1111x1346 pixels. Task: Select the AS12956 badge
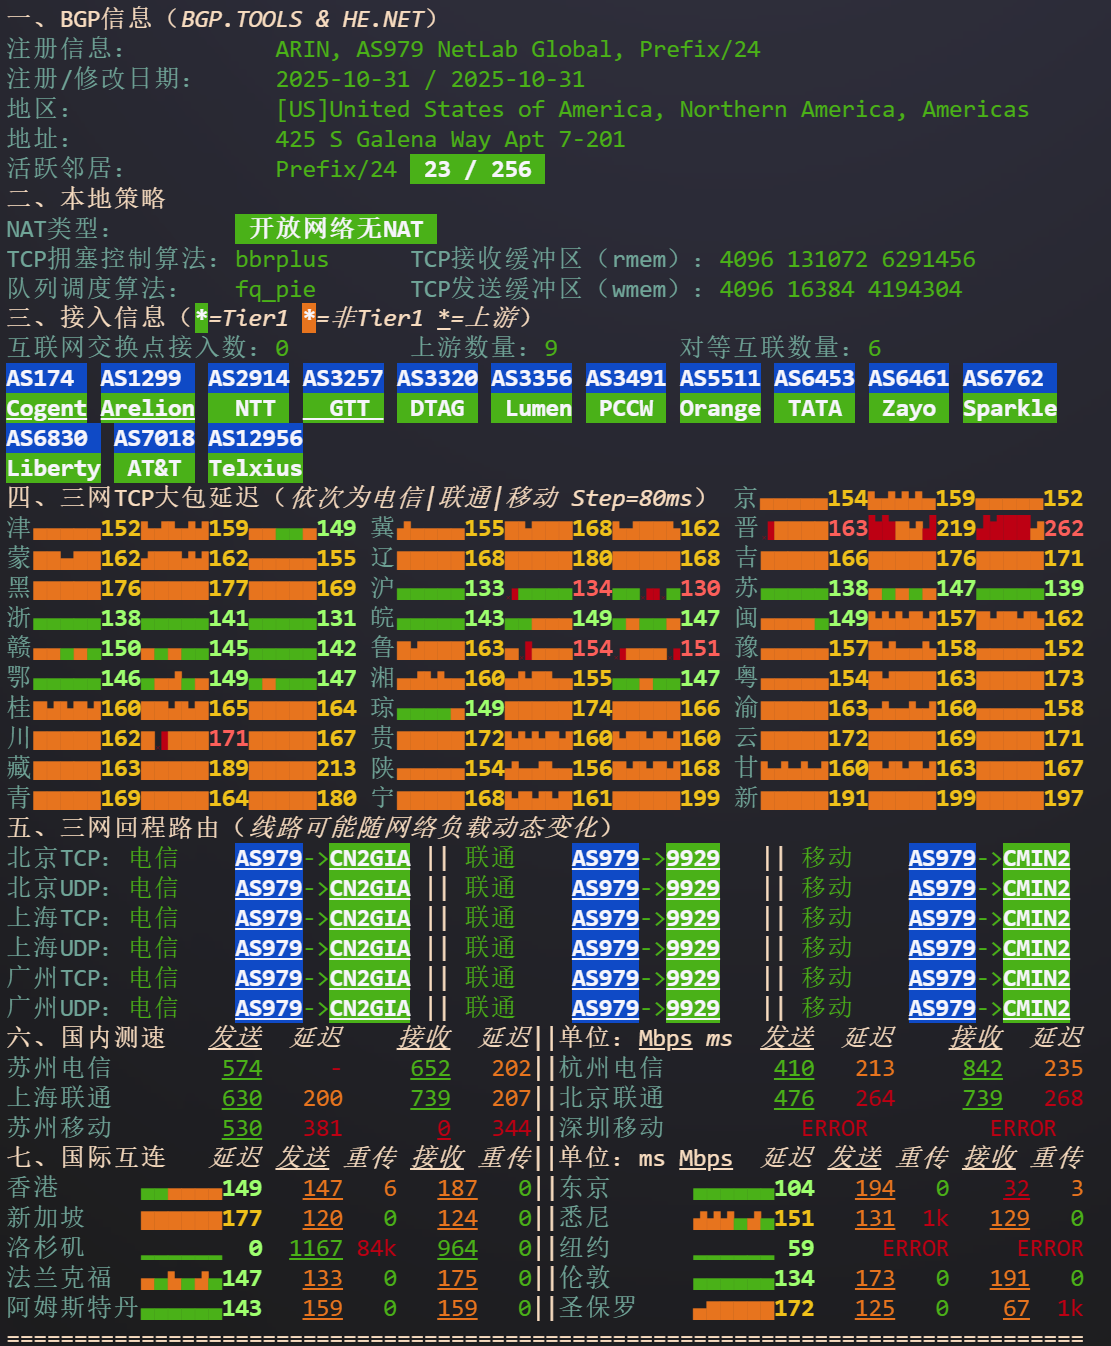point(255,438)
